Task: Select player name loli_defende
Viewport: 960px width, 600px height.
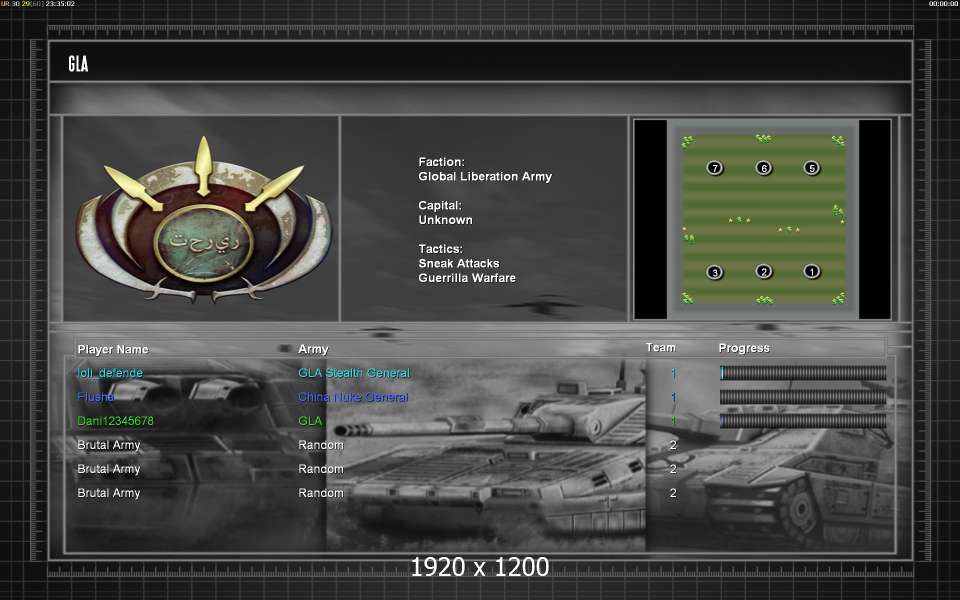Action: 110,373
